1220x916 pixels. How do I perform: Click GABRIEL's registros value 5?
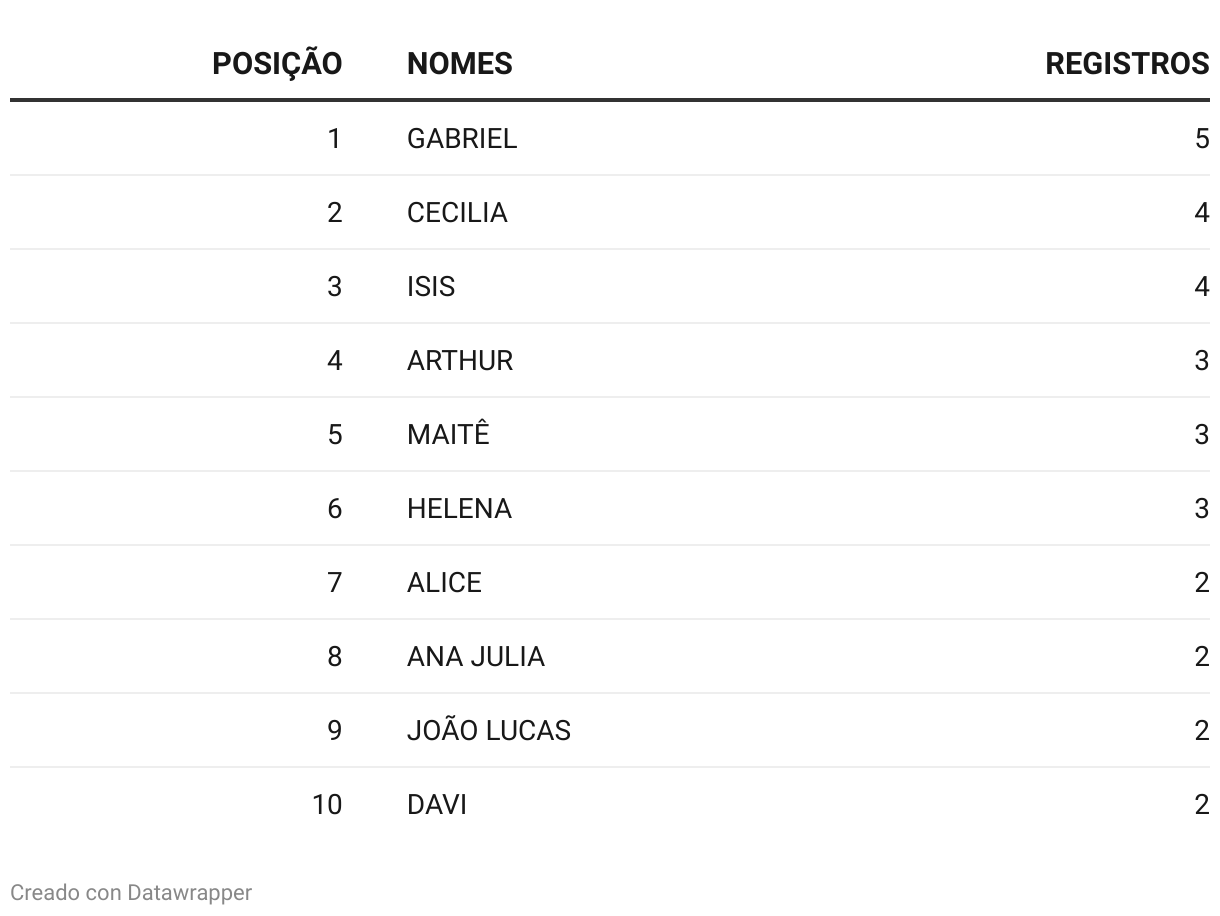point(1202,138)
